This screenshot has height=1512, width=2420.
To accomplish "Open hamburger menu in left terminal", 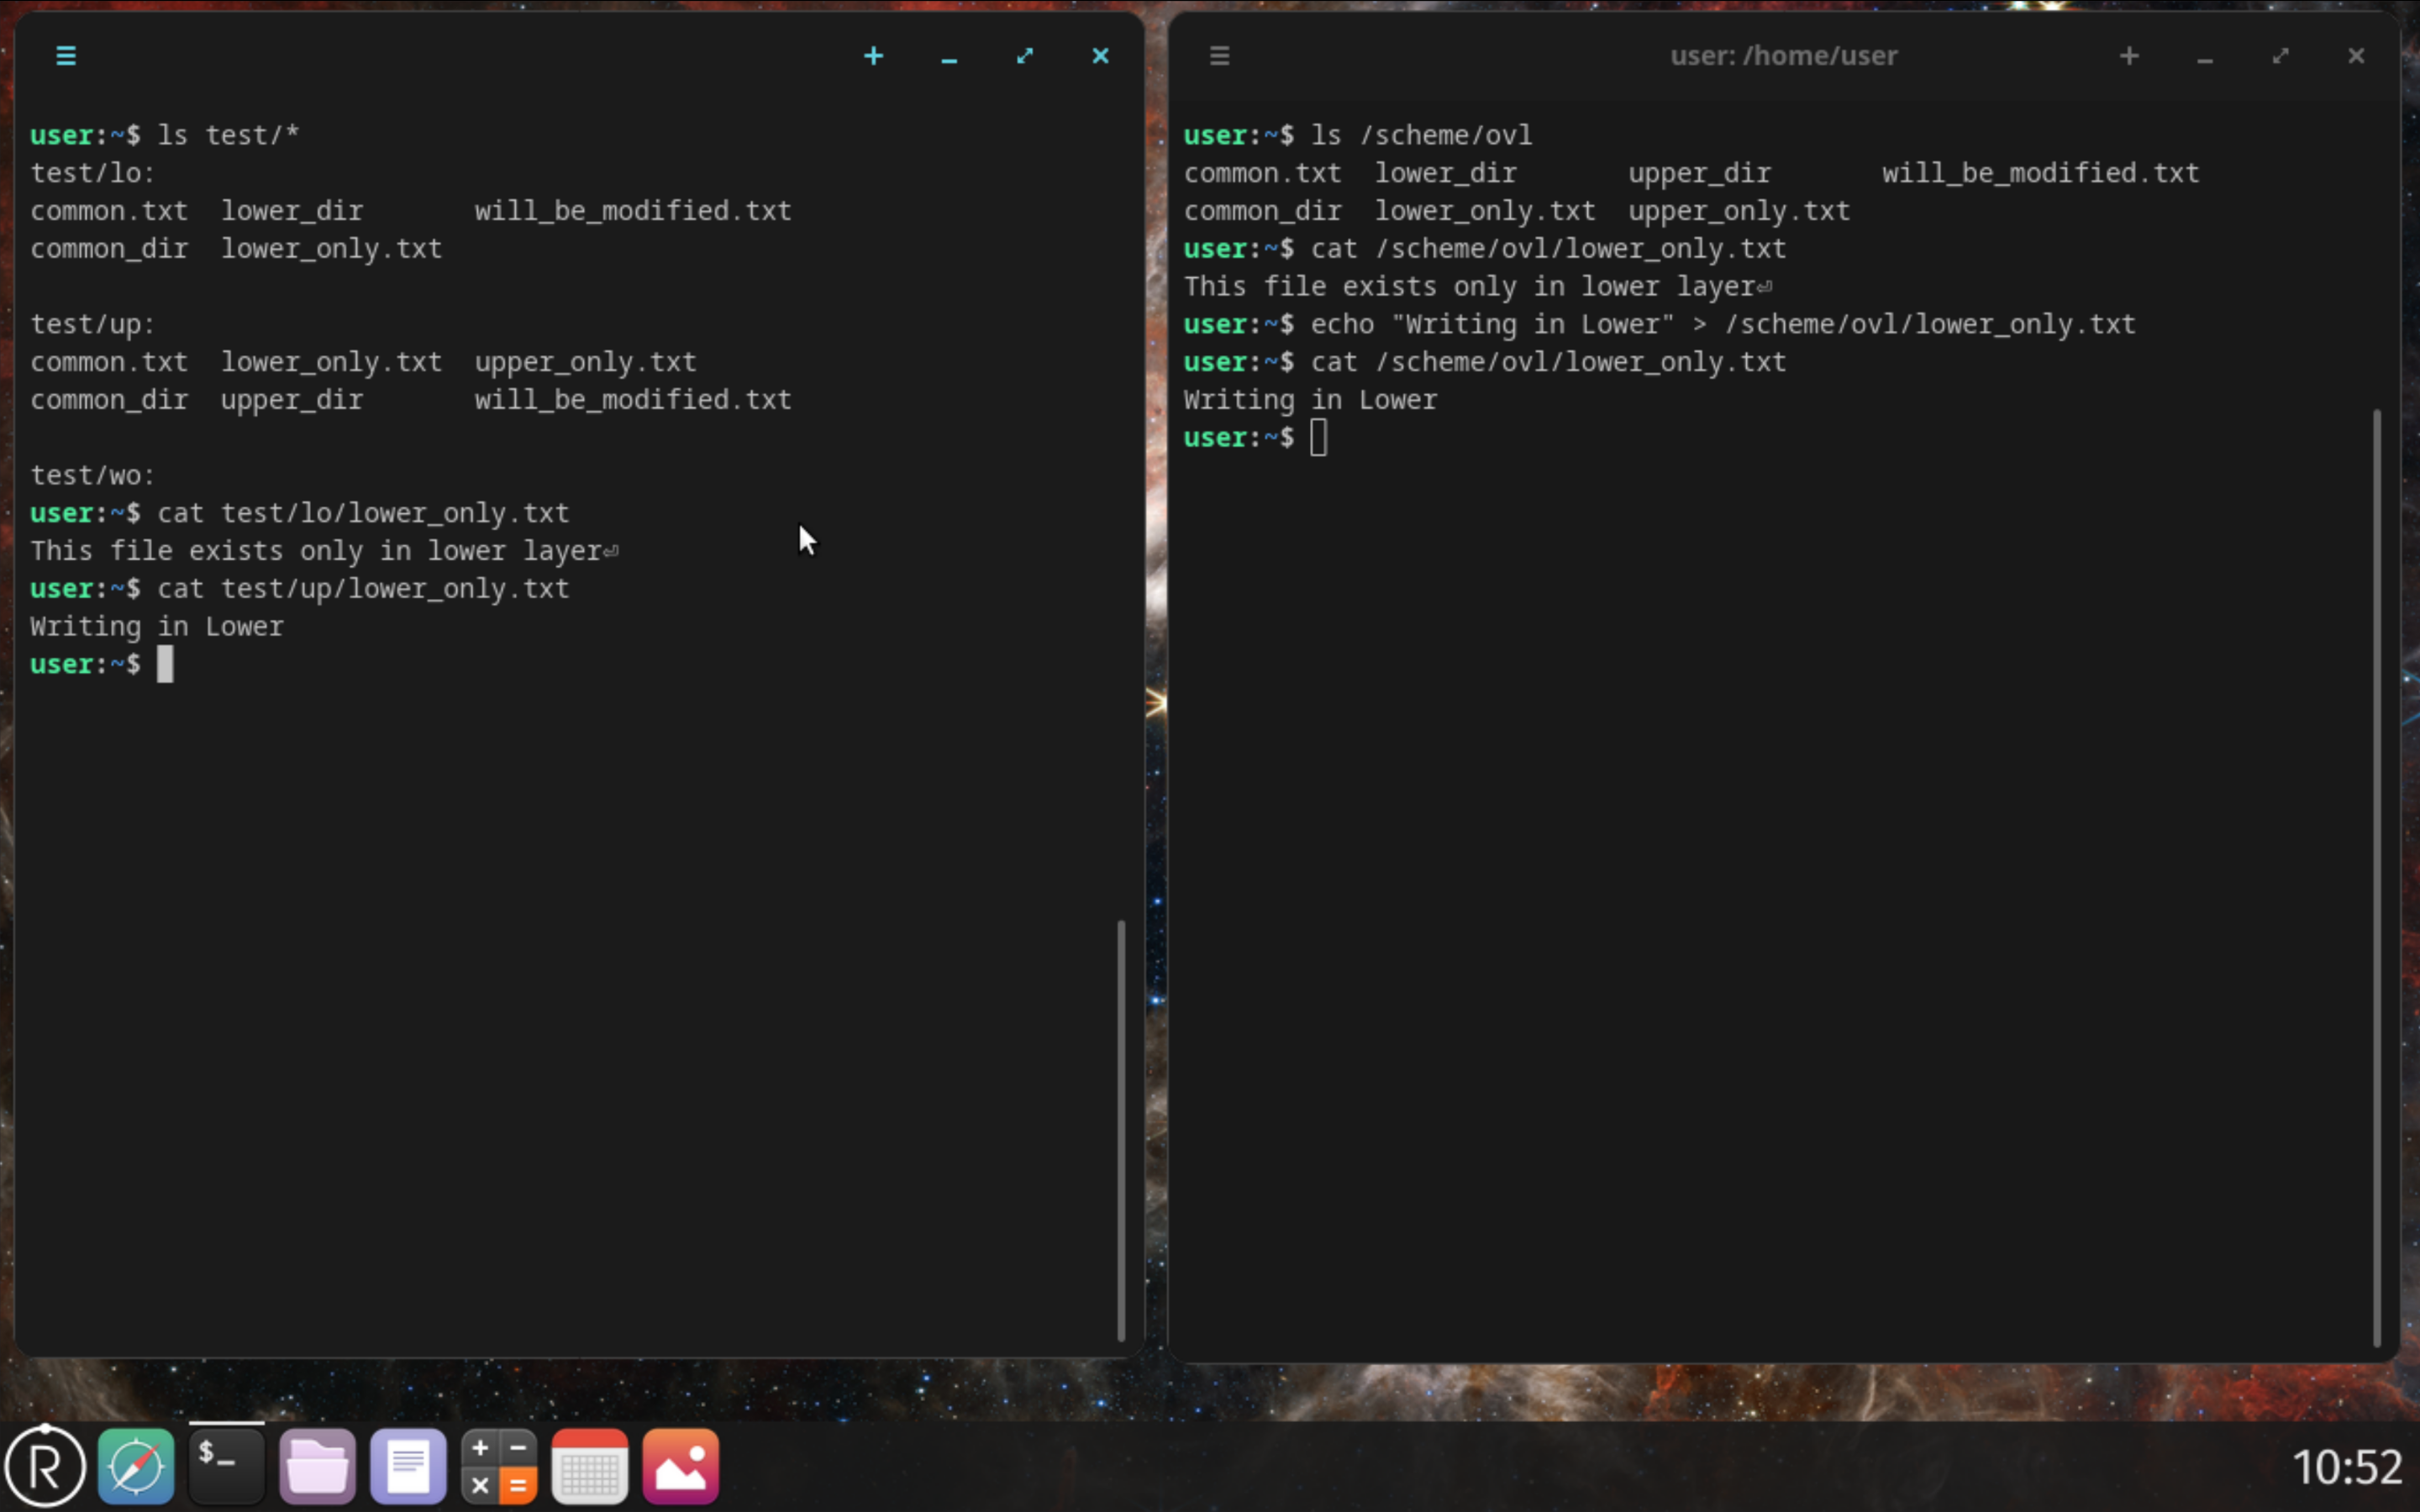I will tap(66, 56).
